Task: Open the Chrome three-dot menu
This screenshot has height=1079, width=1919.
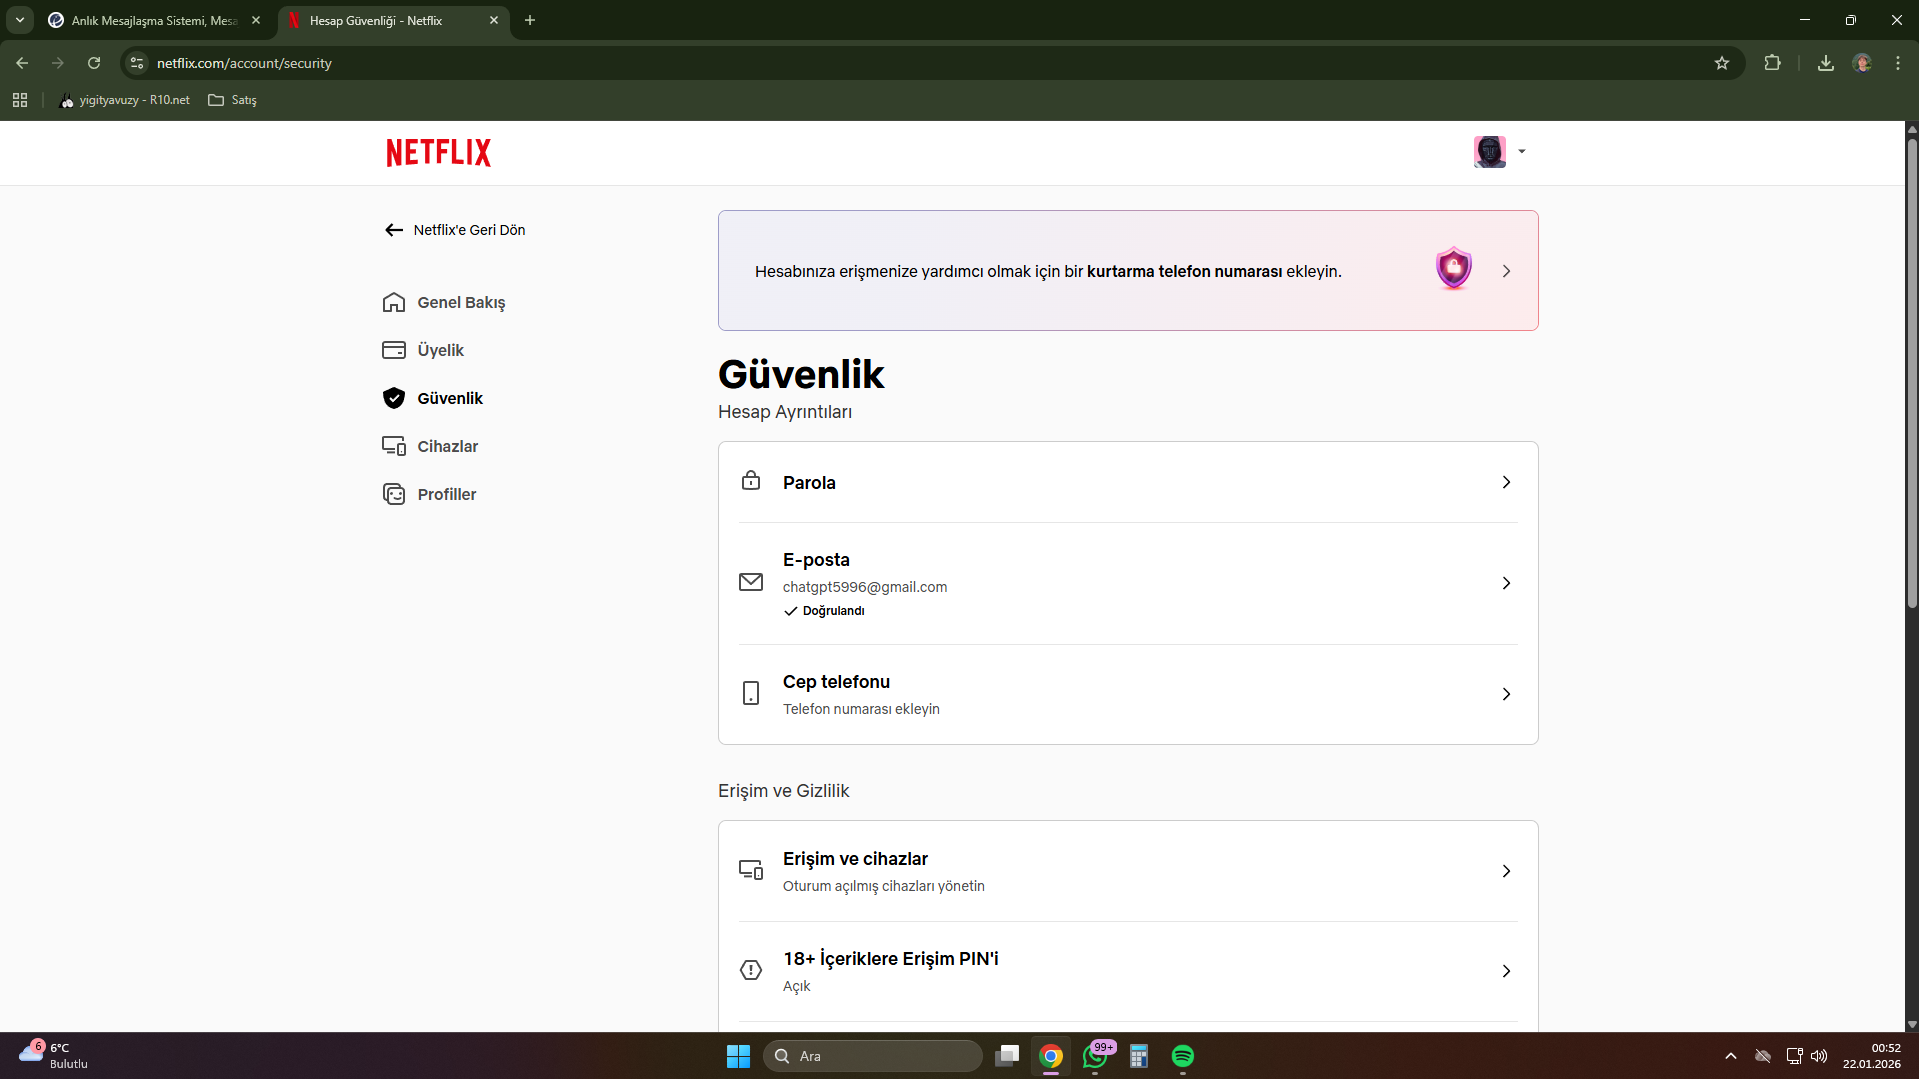Action: 1898,63
